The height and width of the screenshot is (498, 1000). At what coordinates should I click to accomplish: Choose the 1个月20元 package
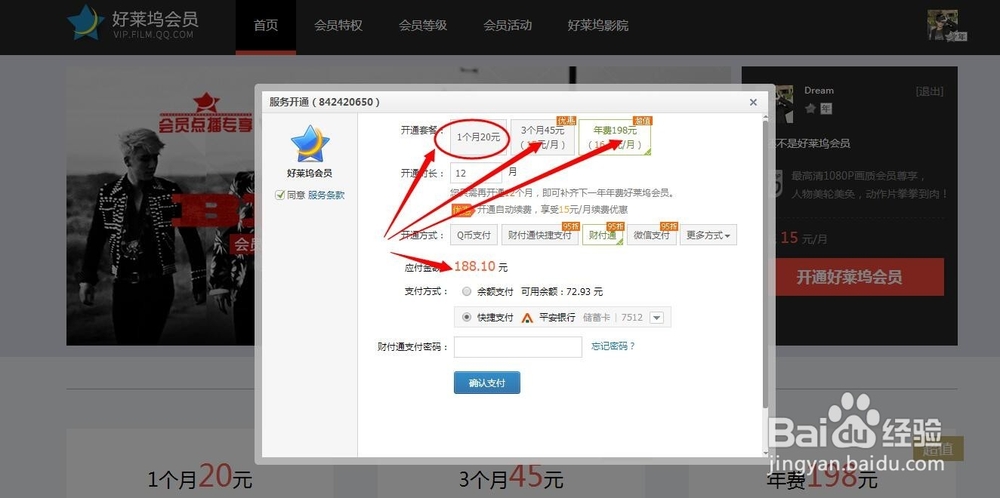(x=478, y=137)
